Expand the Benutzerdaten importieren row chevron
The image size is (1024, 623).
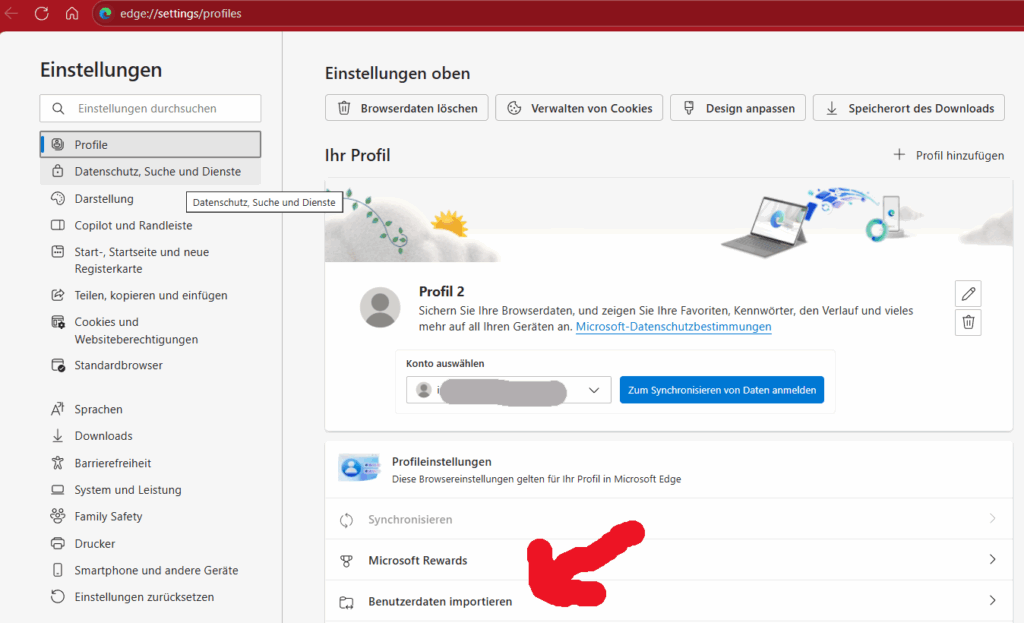tap(992, 600)
